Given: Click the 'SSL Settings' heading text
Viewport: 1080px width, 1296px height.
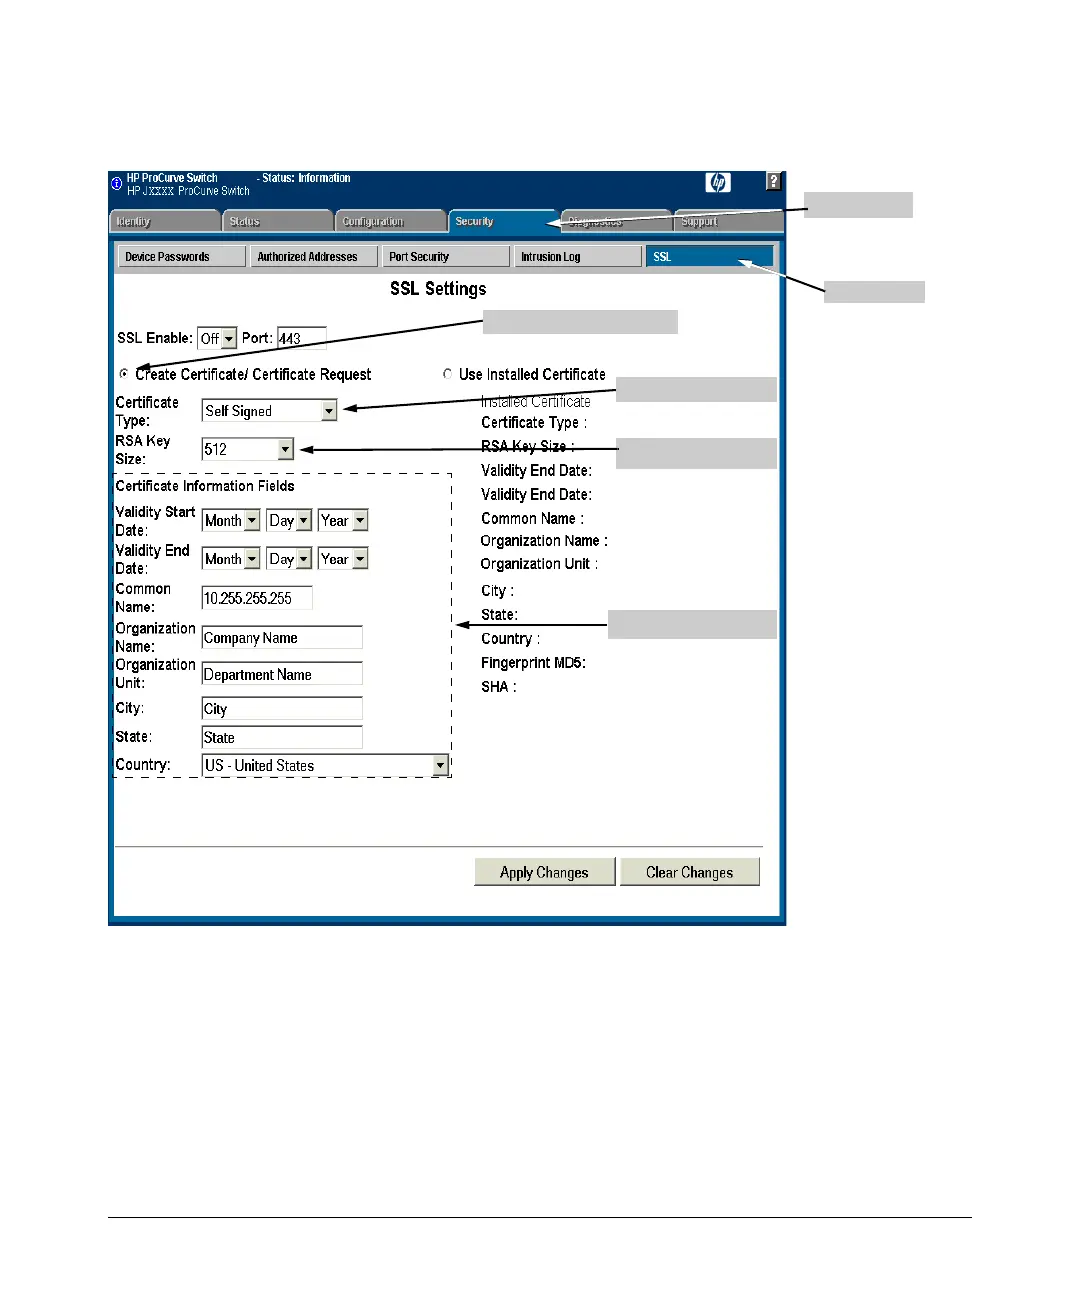Looking at the screenshot, I should click(x=438, y=289).
